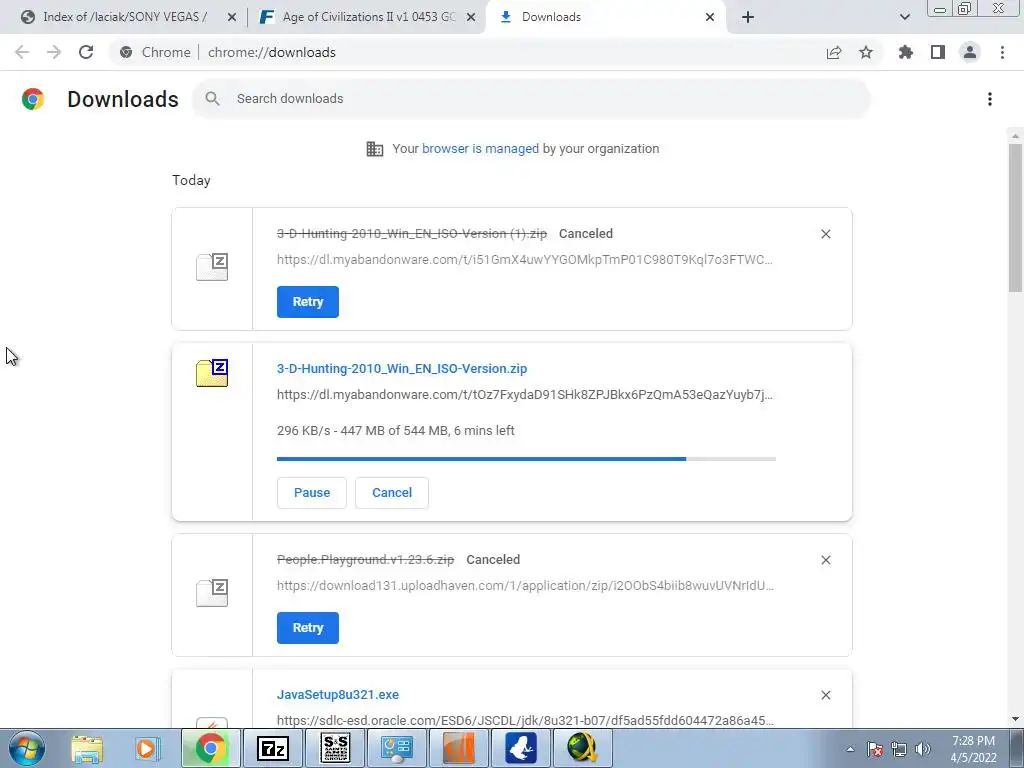Viewport: 1024px width, 768px height.
Task: Click the yellow zip file icon of active download
Action: click(x=212, y=373)
